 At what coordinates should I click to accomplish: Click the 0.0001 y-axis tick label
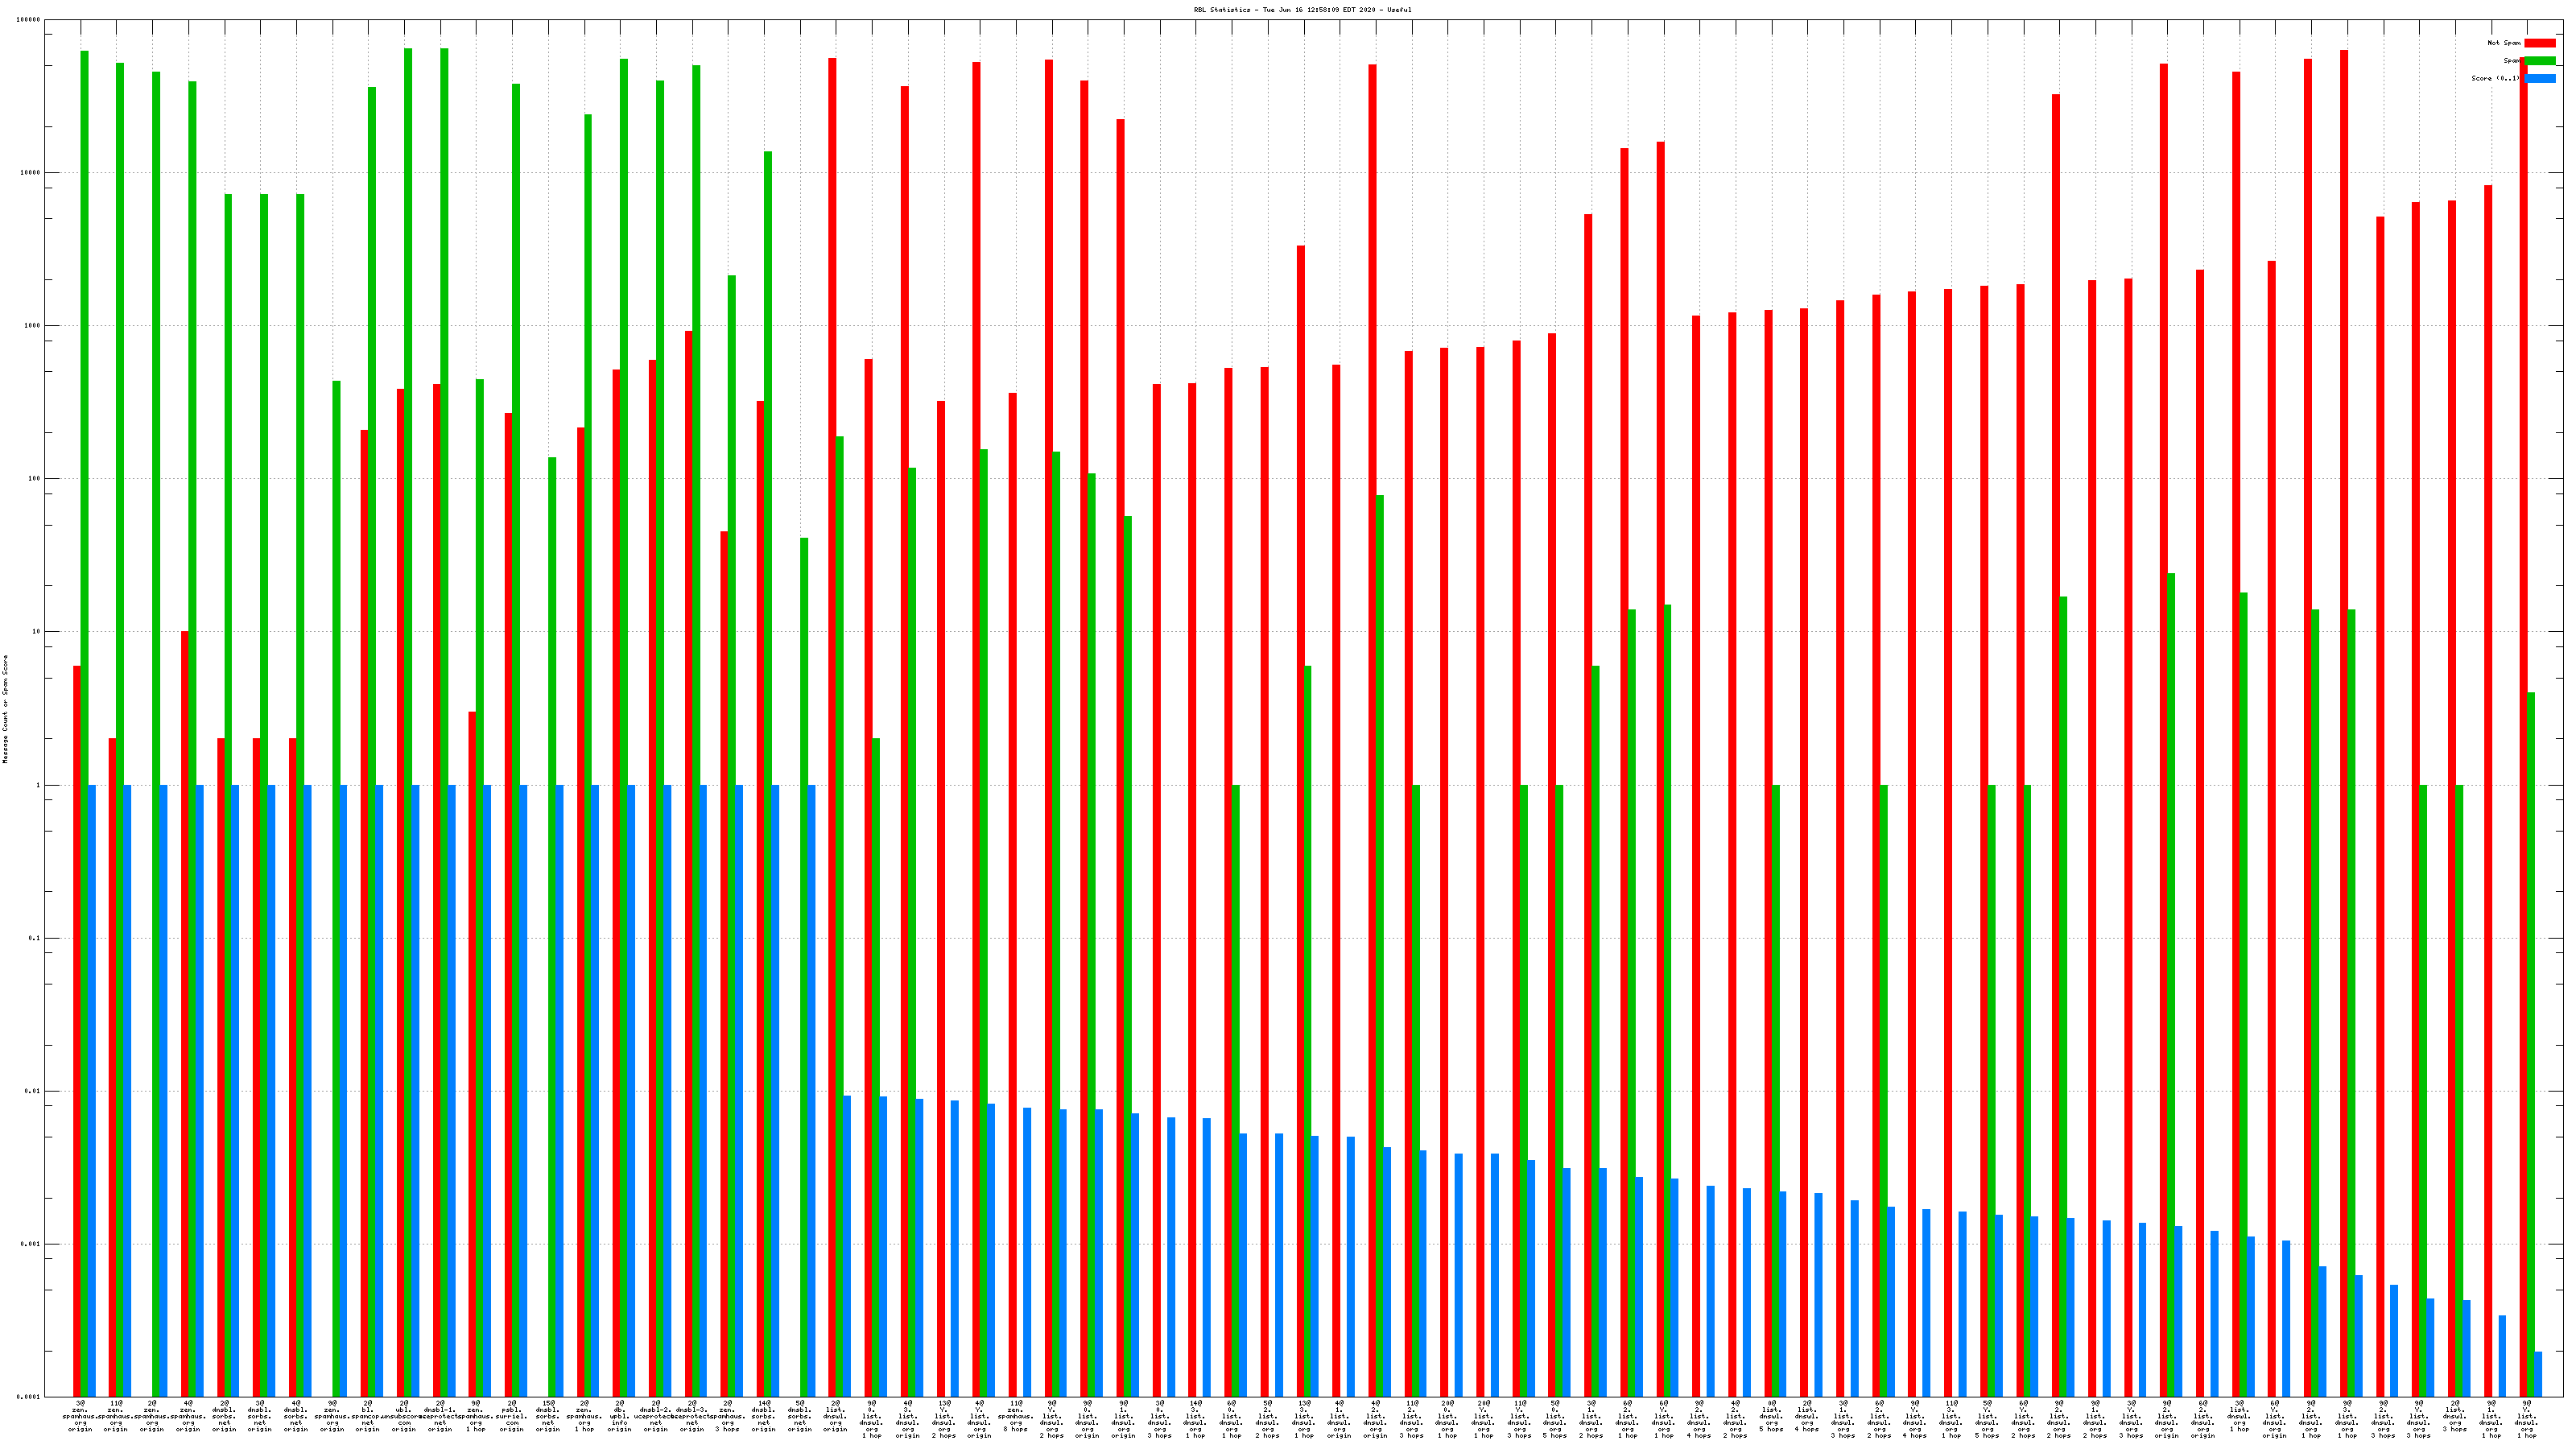(30, 1397)
